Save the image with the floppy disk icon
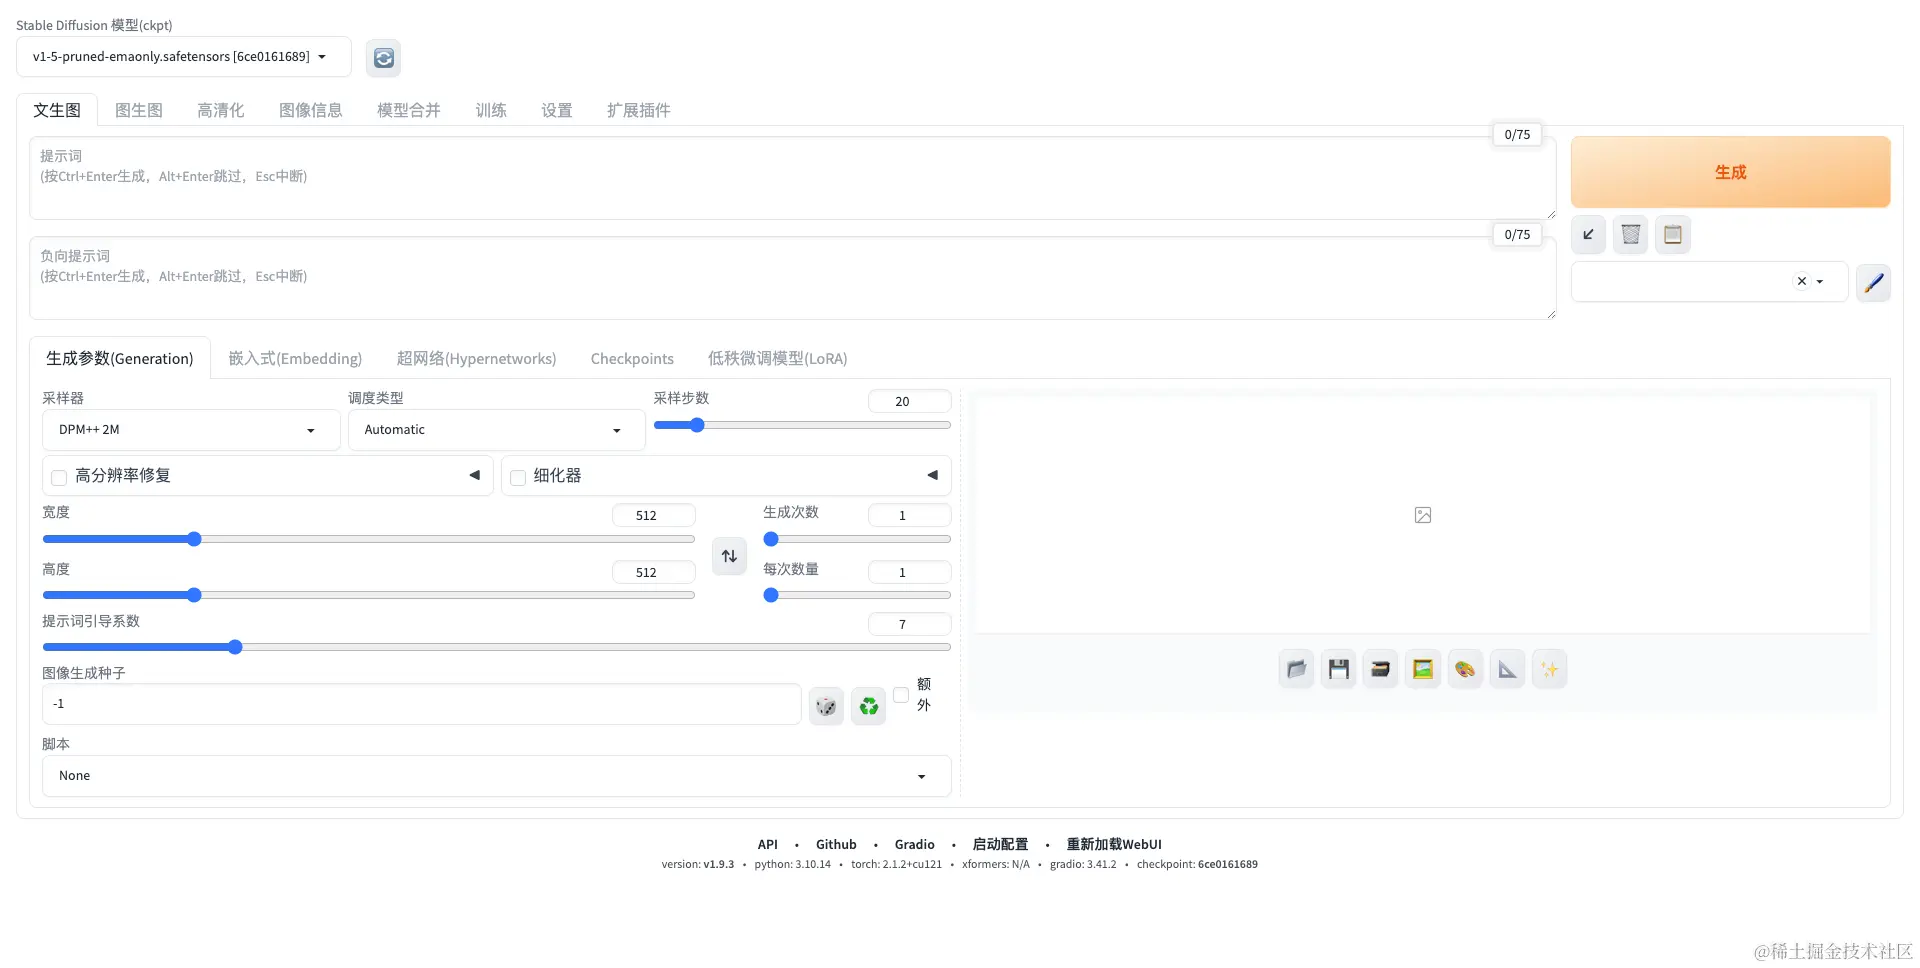Viewport: 1920px width, 968px height. point(1338,669)
